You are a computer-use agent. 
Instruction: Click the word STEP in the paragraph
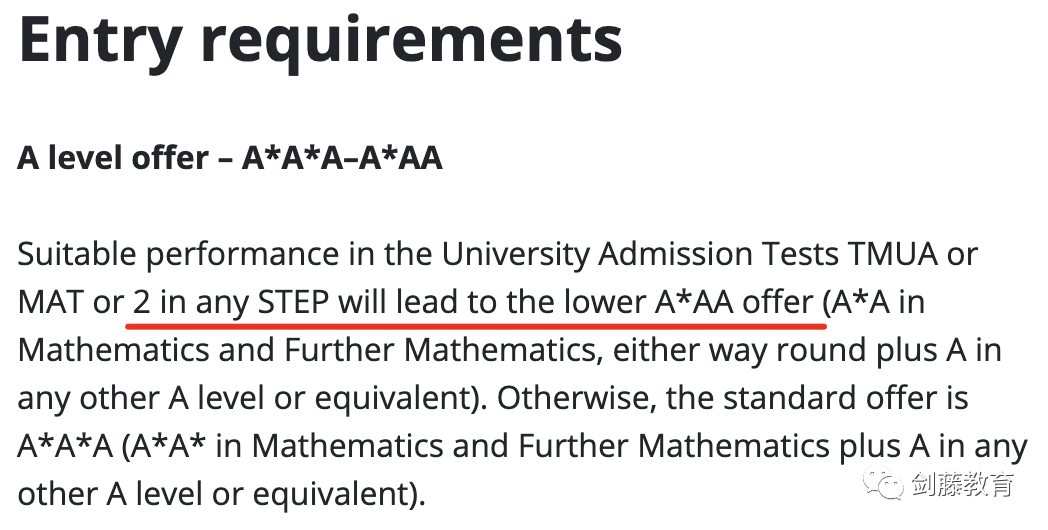[x=293, y=303]
